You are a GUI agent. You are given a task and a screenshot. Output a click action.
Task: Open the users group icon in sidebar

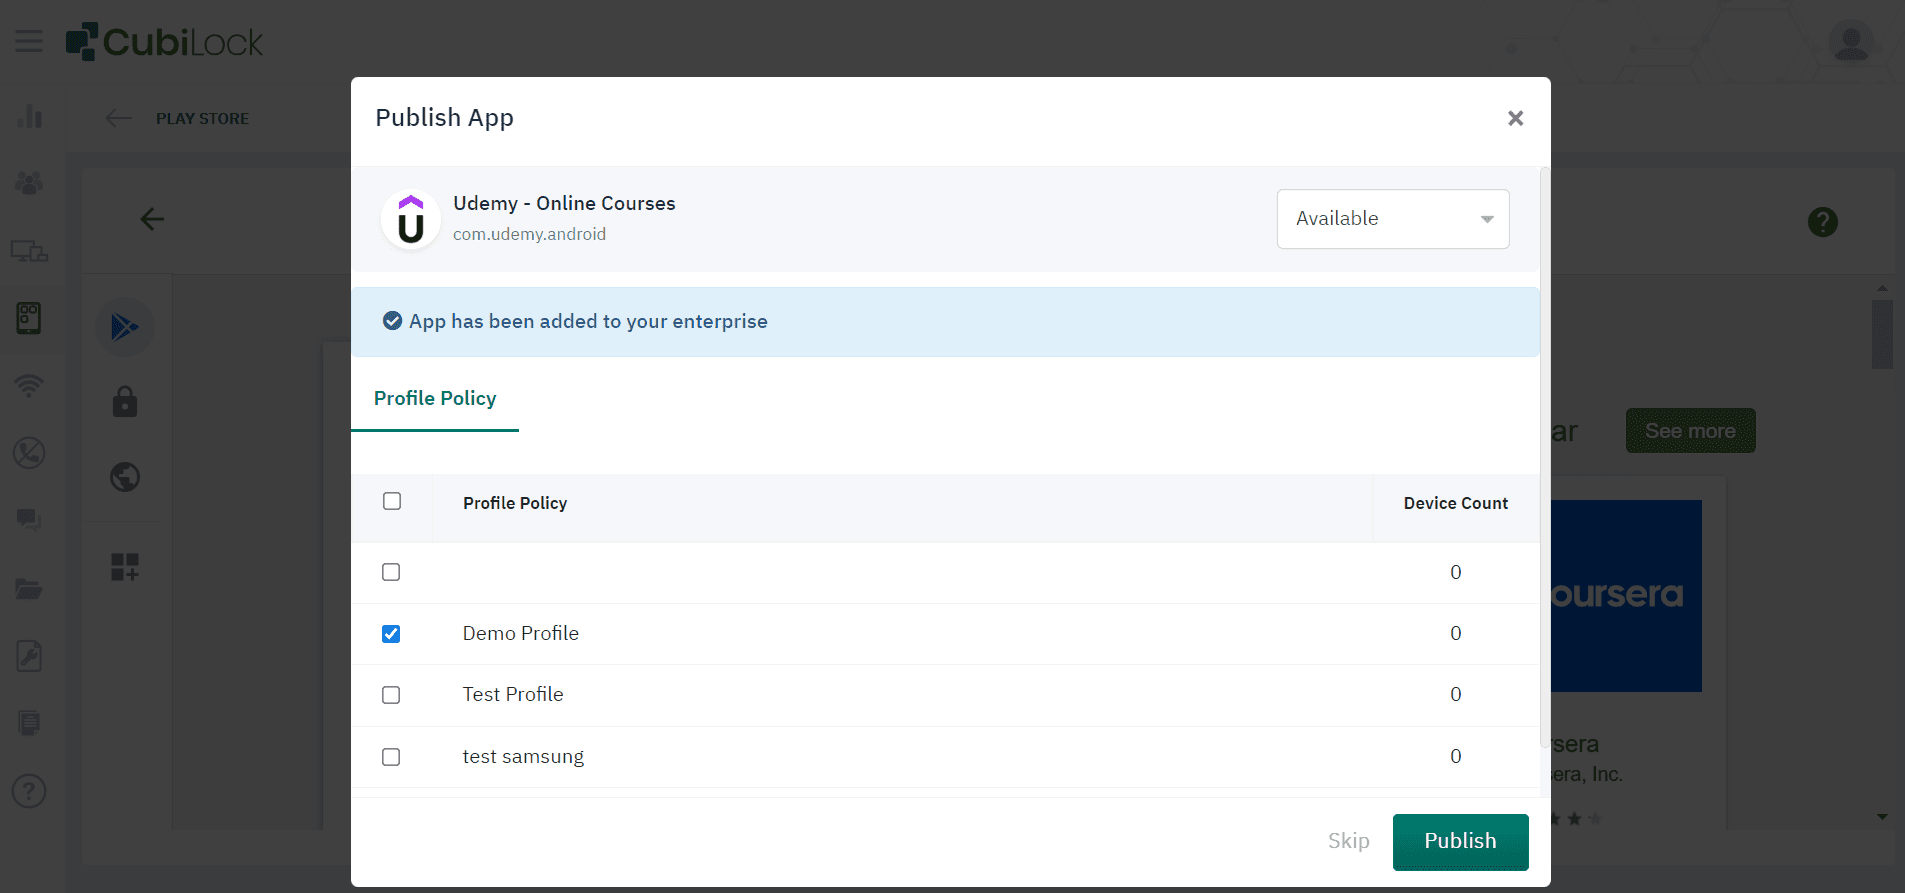pyautogui.click(x=29, y=183)
